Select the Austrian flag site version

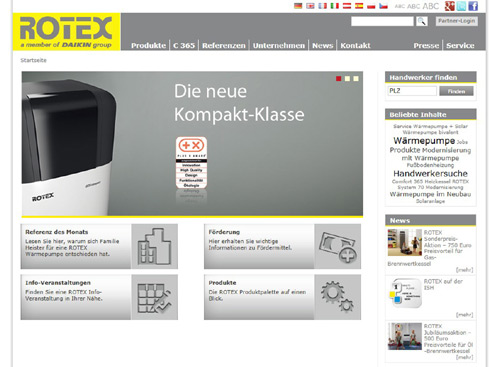(347, 6)
